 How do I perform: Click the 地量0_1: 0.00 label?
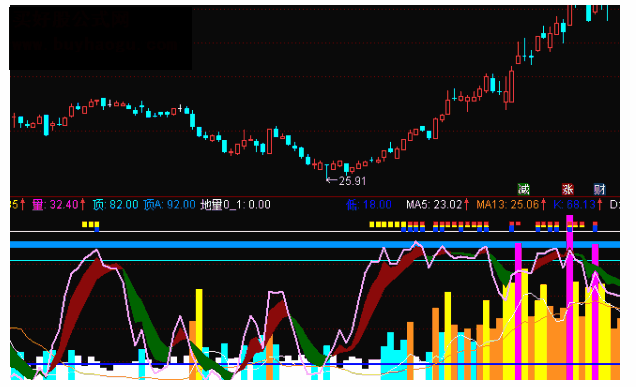(236, 204)
